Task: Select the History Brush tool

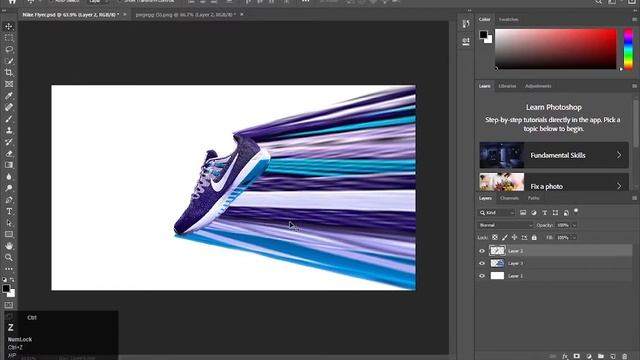Action: point(9,142)
